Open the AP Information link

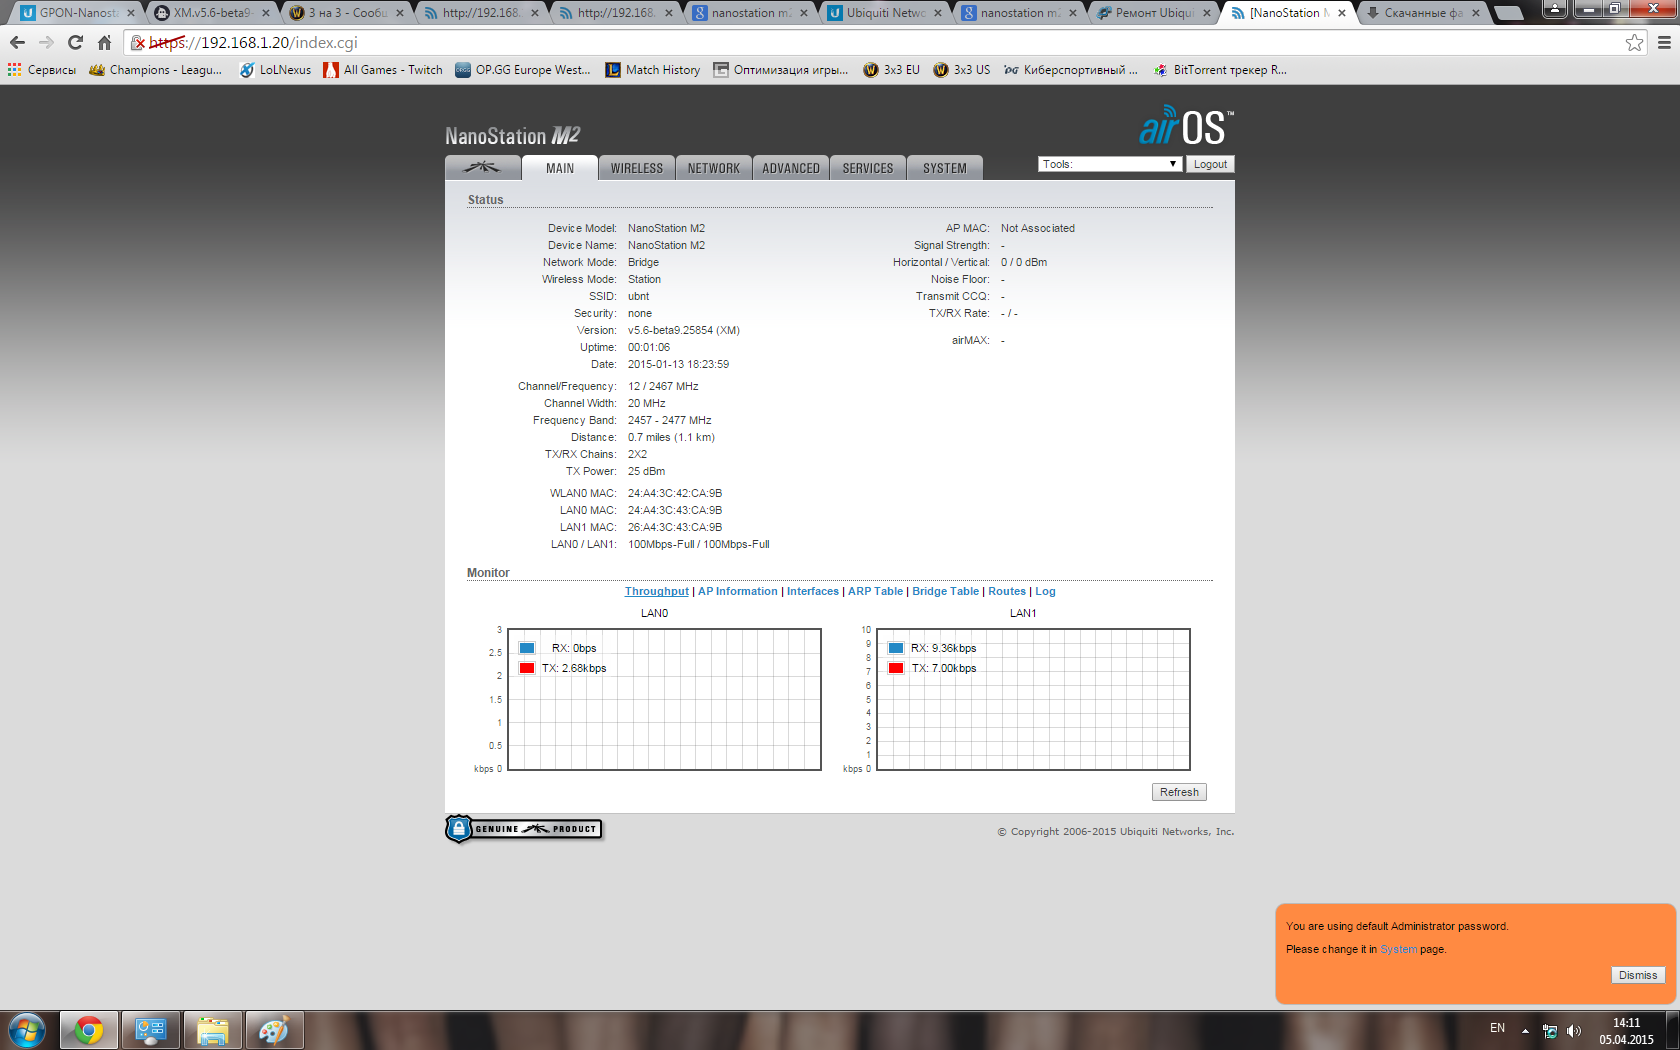pos(737,591)
